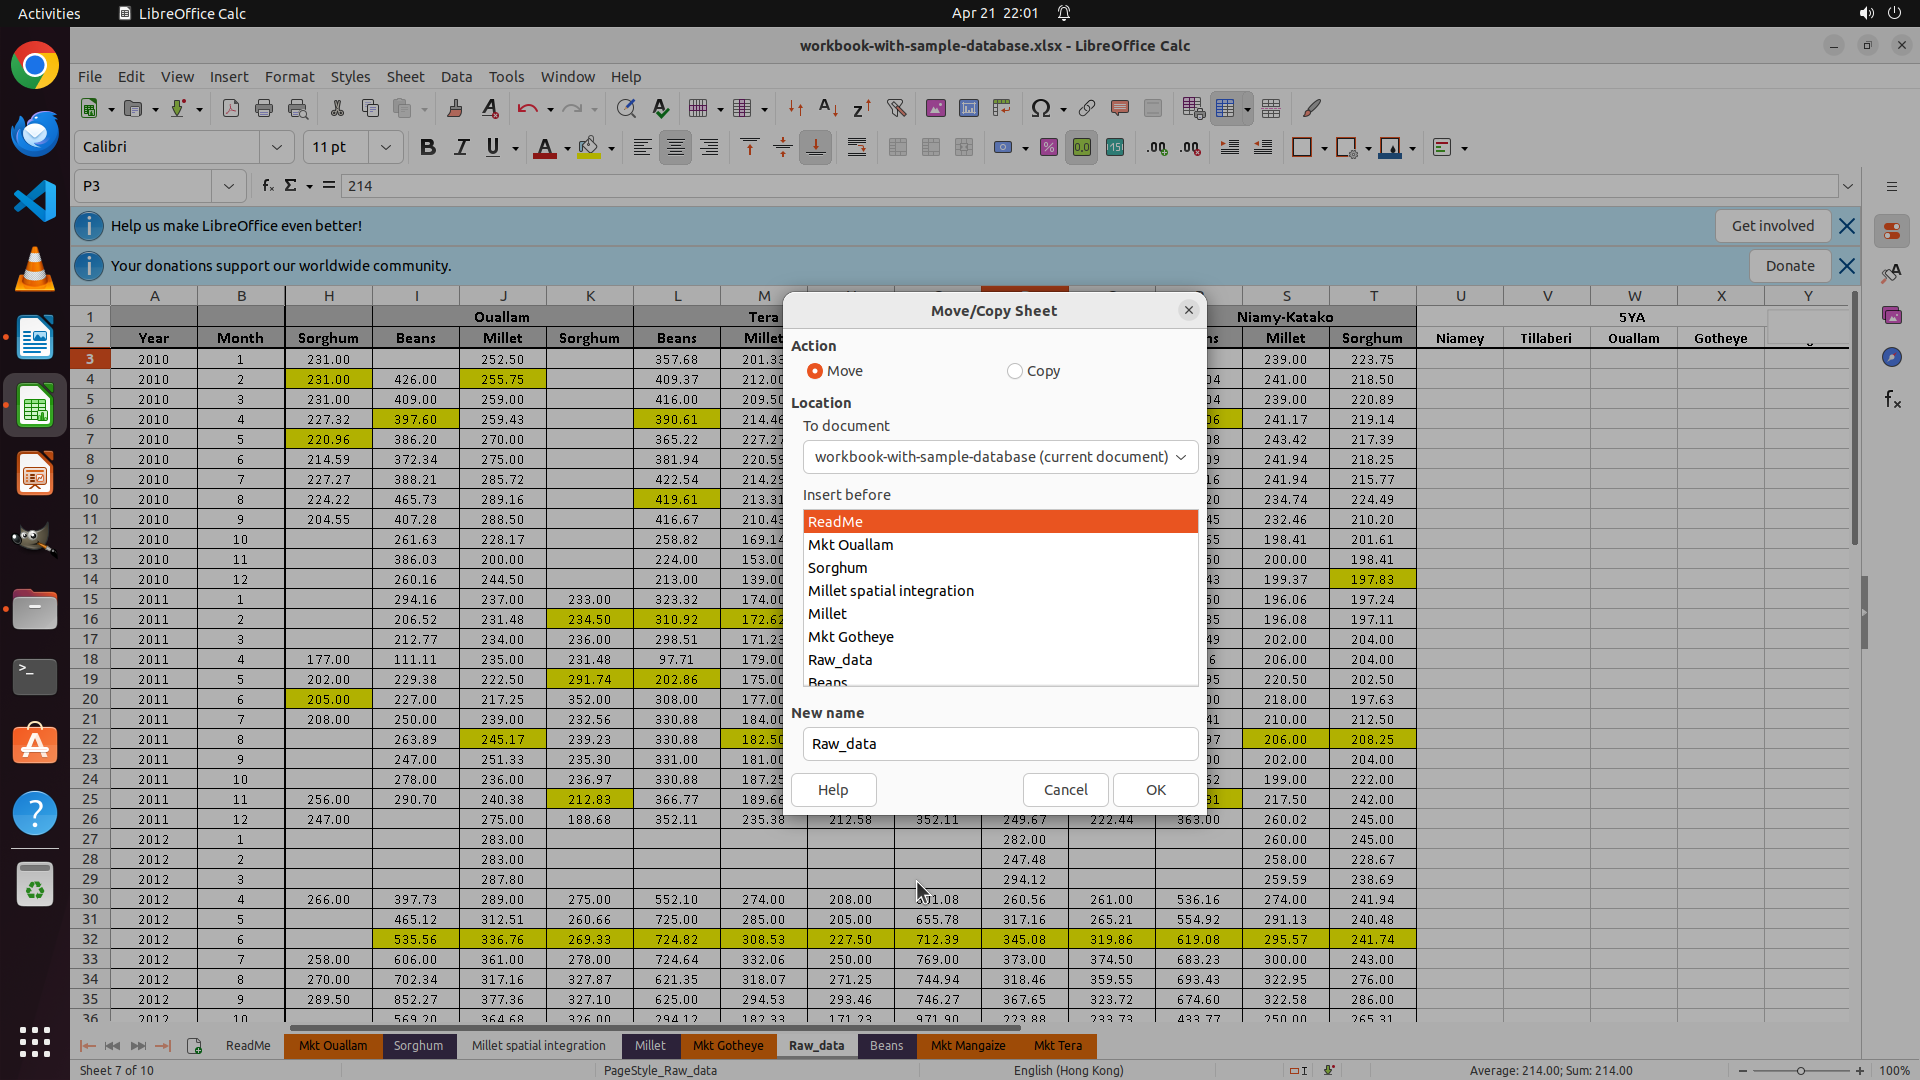Click the Center Horizontally alignment icon
This screenshot has width=1920, height=1080.
[676, 148]
